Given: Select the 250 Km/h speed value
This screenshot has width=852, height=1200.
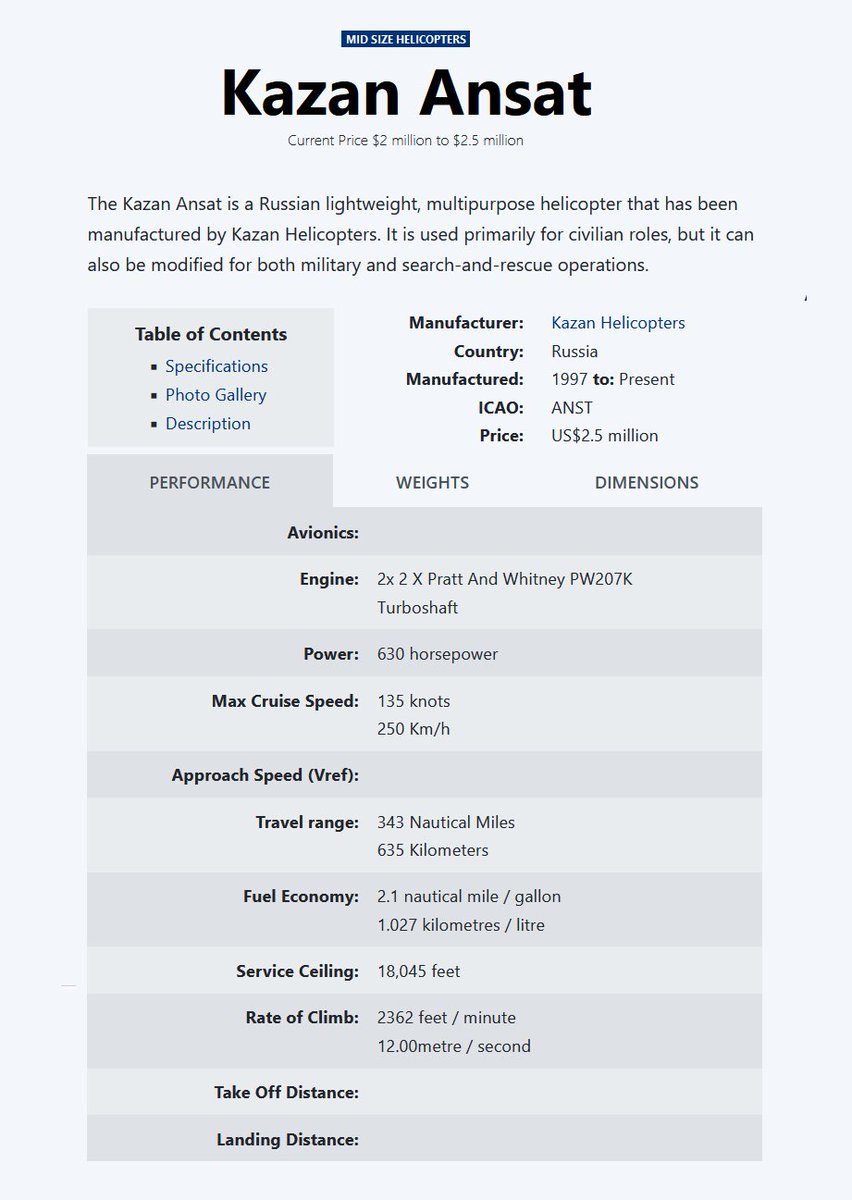Looking at the screenshot, I should [414, 729].
